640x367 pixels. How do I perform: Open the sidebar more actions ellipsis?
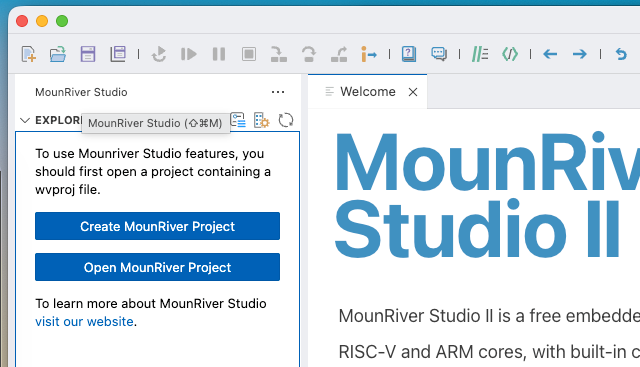pyautogui.click(x=278, y=92)
